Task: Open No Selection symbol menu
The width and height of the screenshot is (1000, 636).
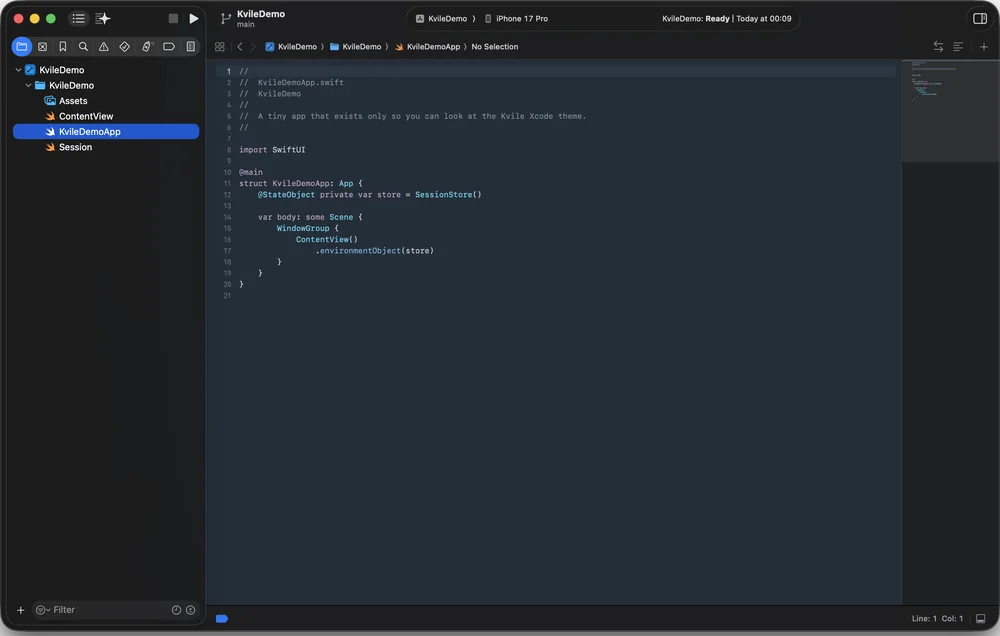Action: pos(495,47)
